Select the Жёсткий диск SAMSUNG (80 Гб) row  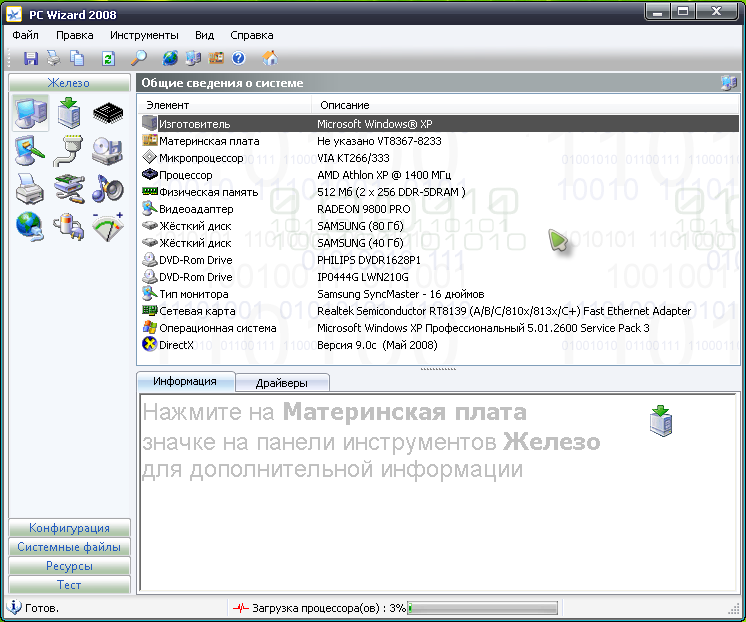click(440, 226)
